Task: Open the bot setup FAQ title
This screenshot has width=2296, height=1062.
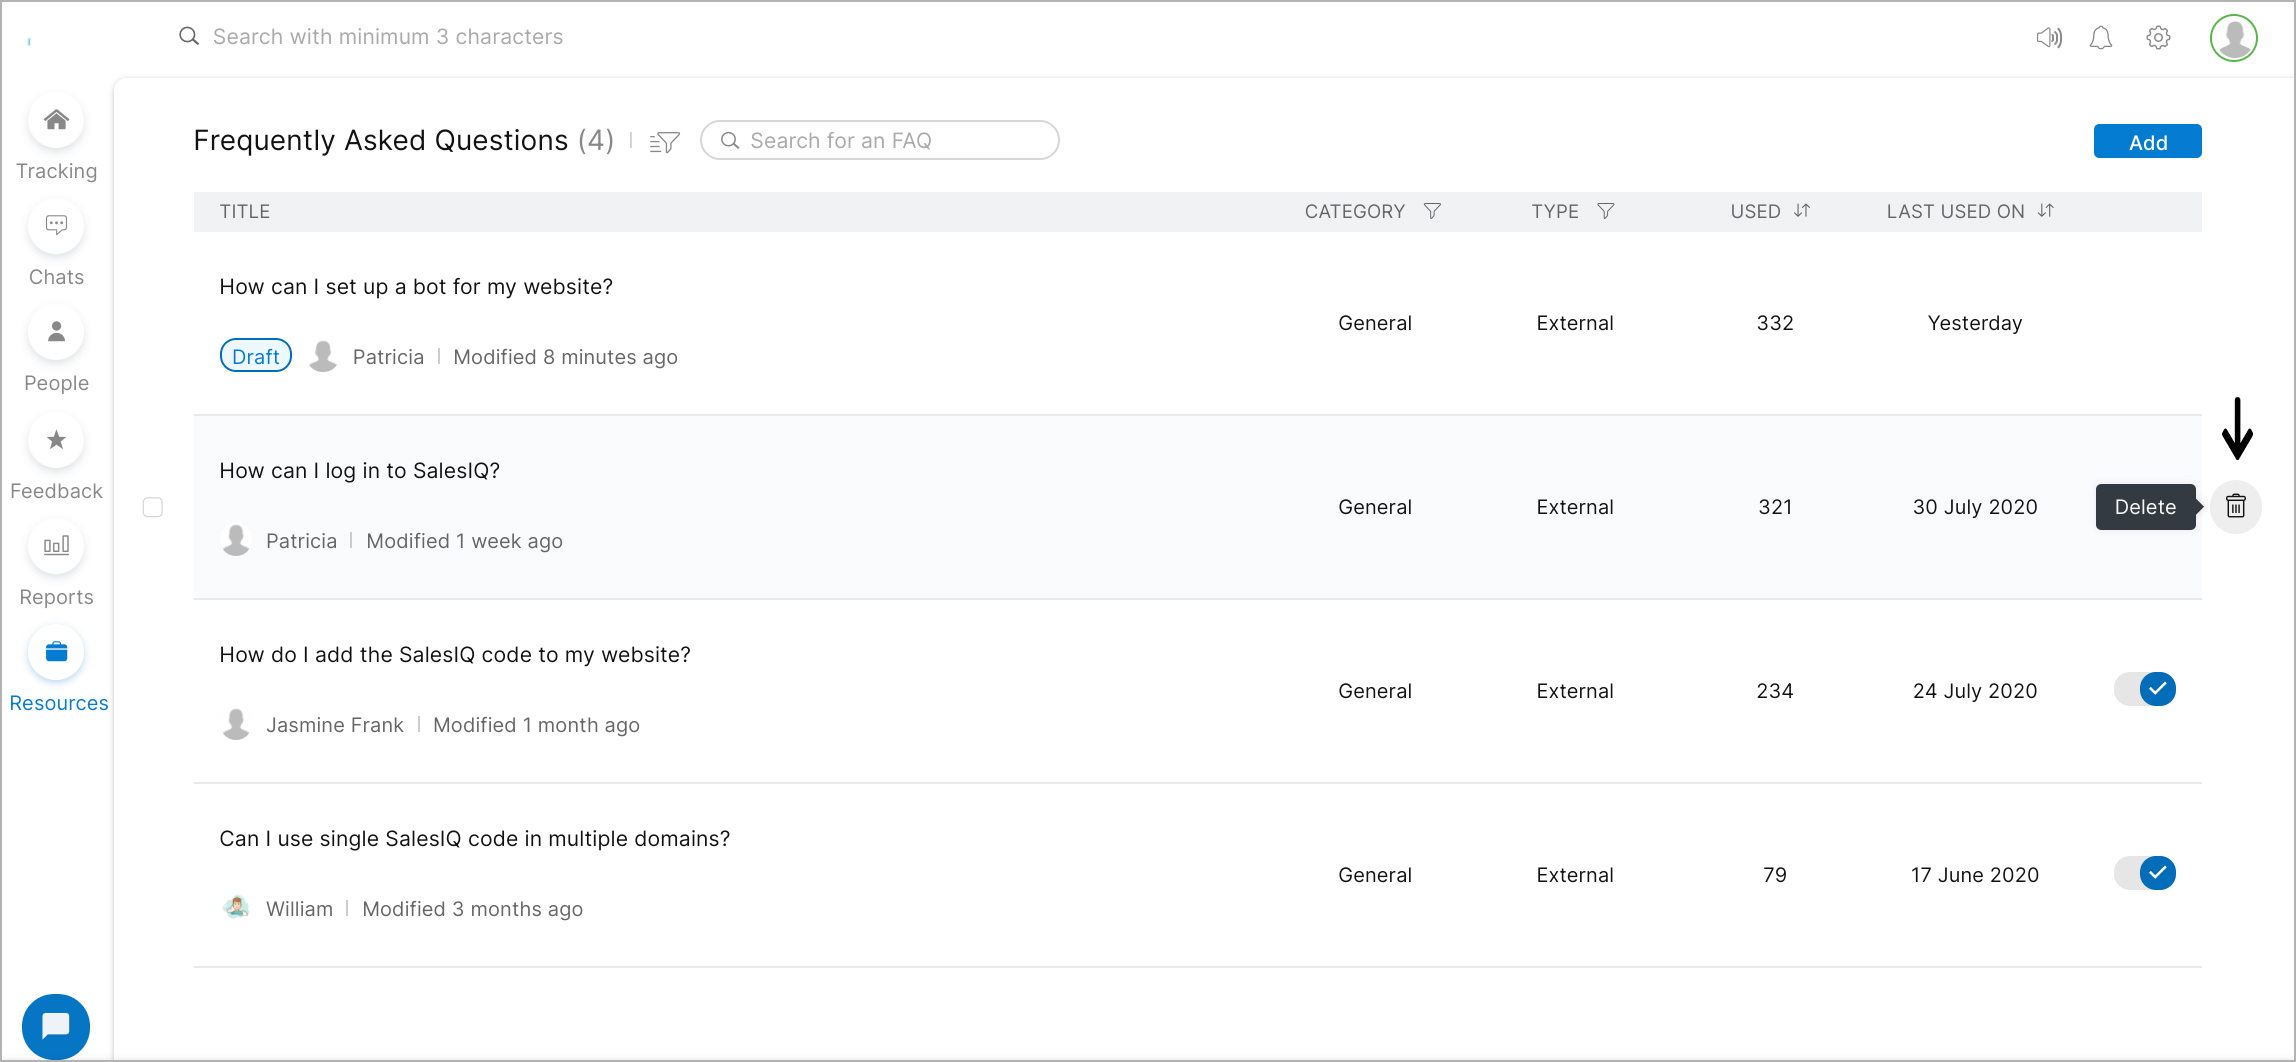Action: (416, 287)
